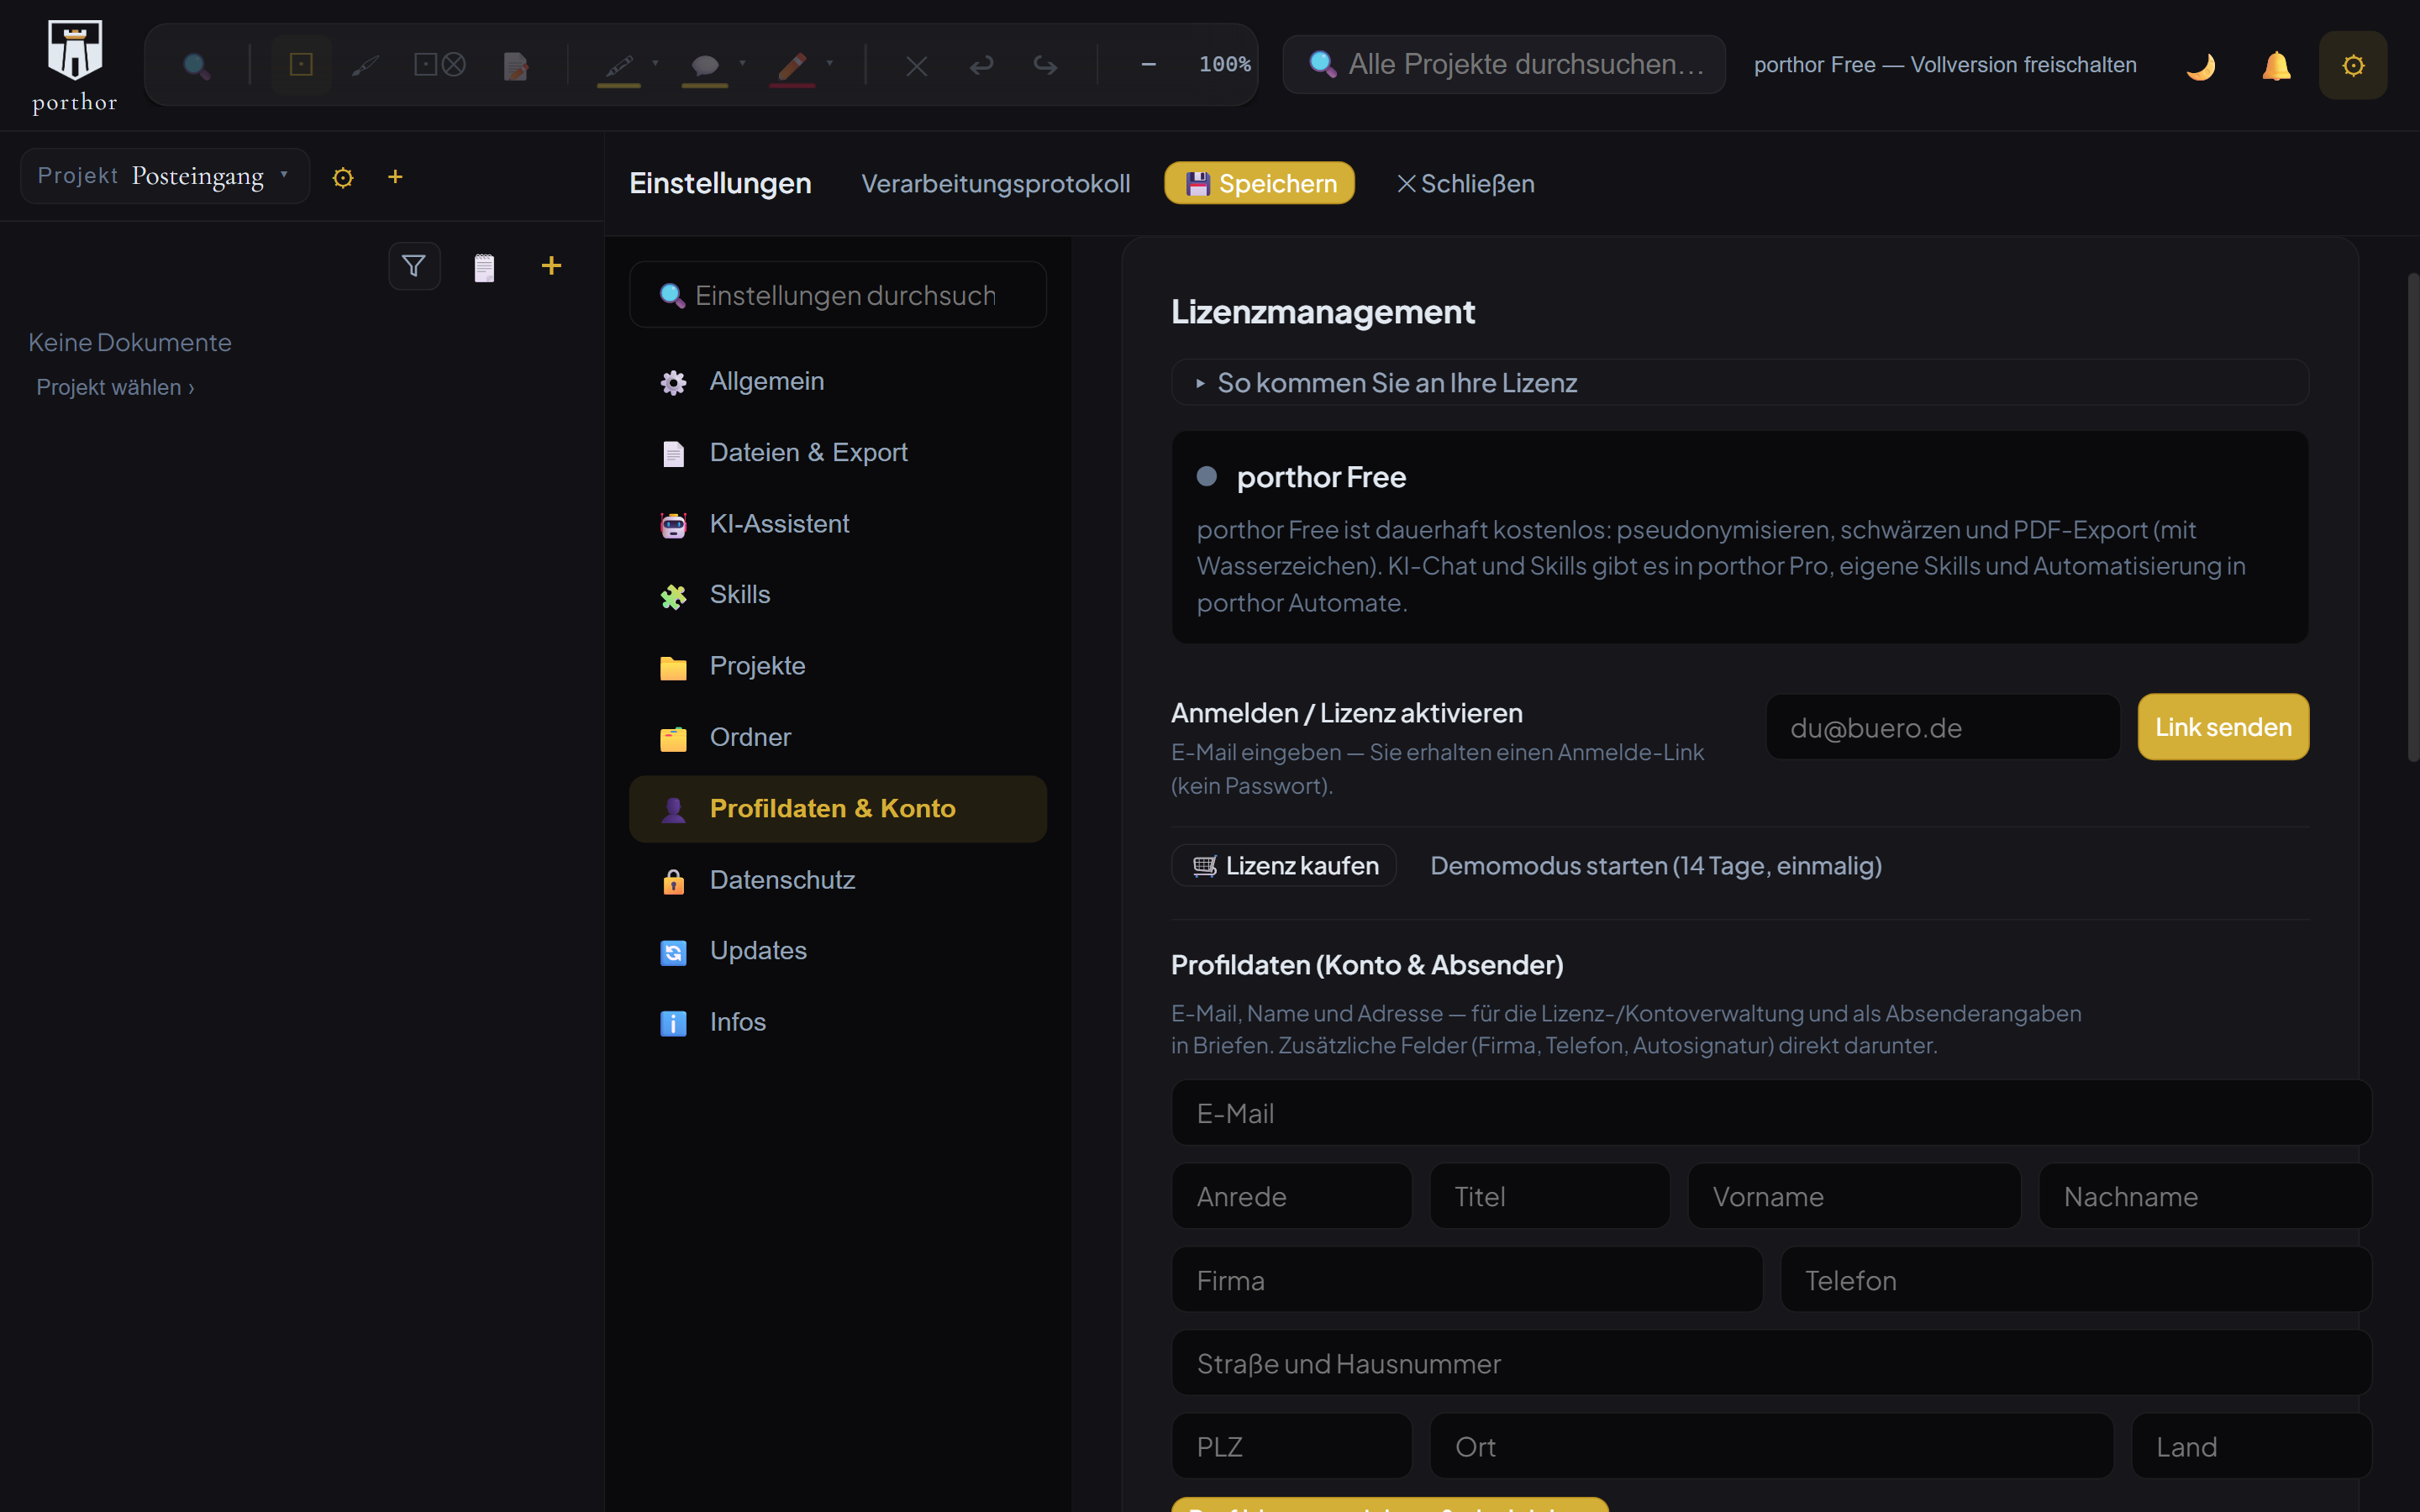This screenshot has width=2420, height=1512.
Task: Open Ordner settings section
Action: point(838,737)
